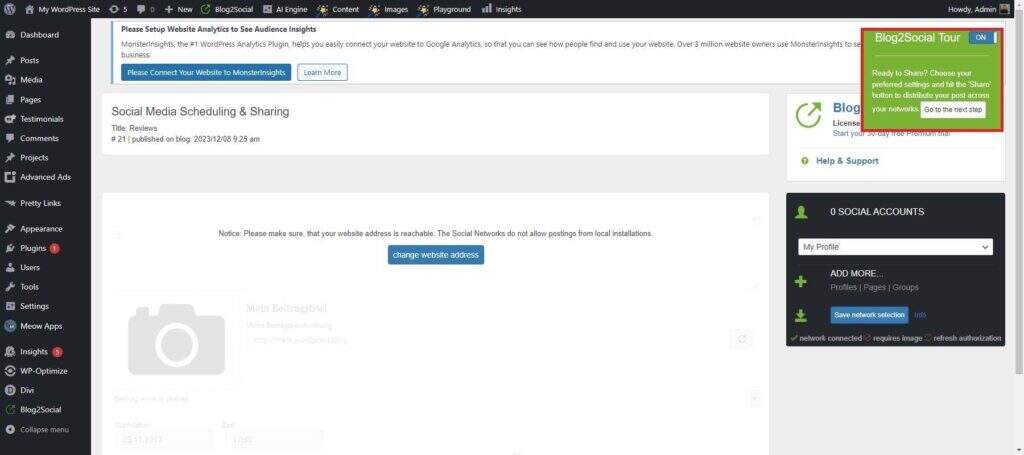The image size is (1024, 455).
Task: Click the refresh icon beside the URL field
Action: [x=741, y=340]
